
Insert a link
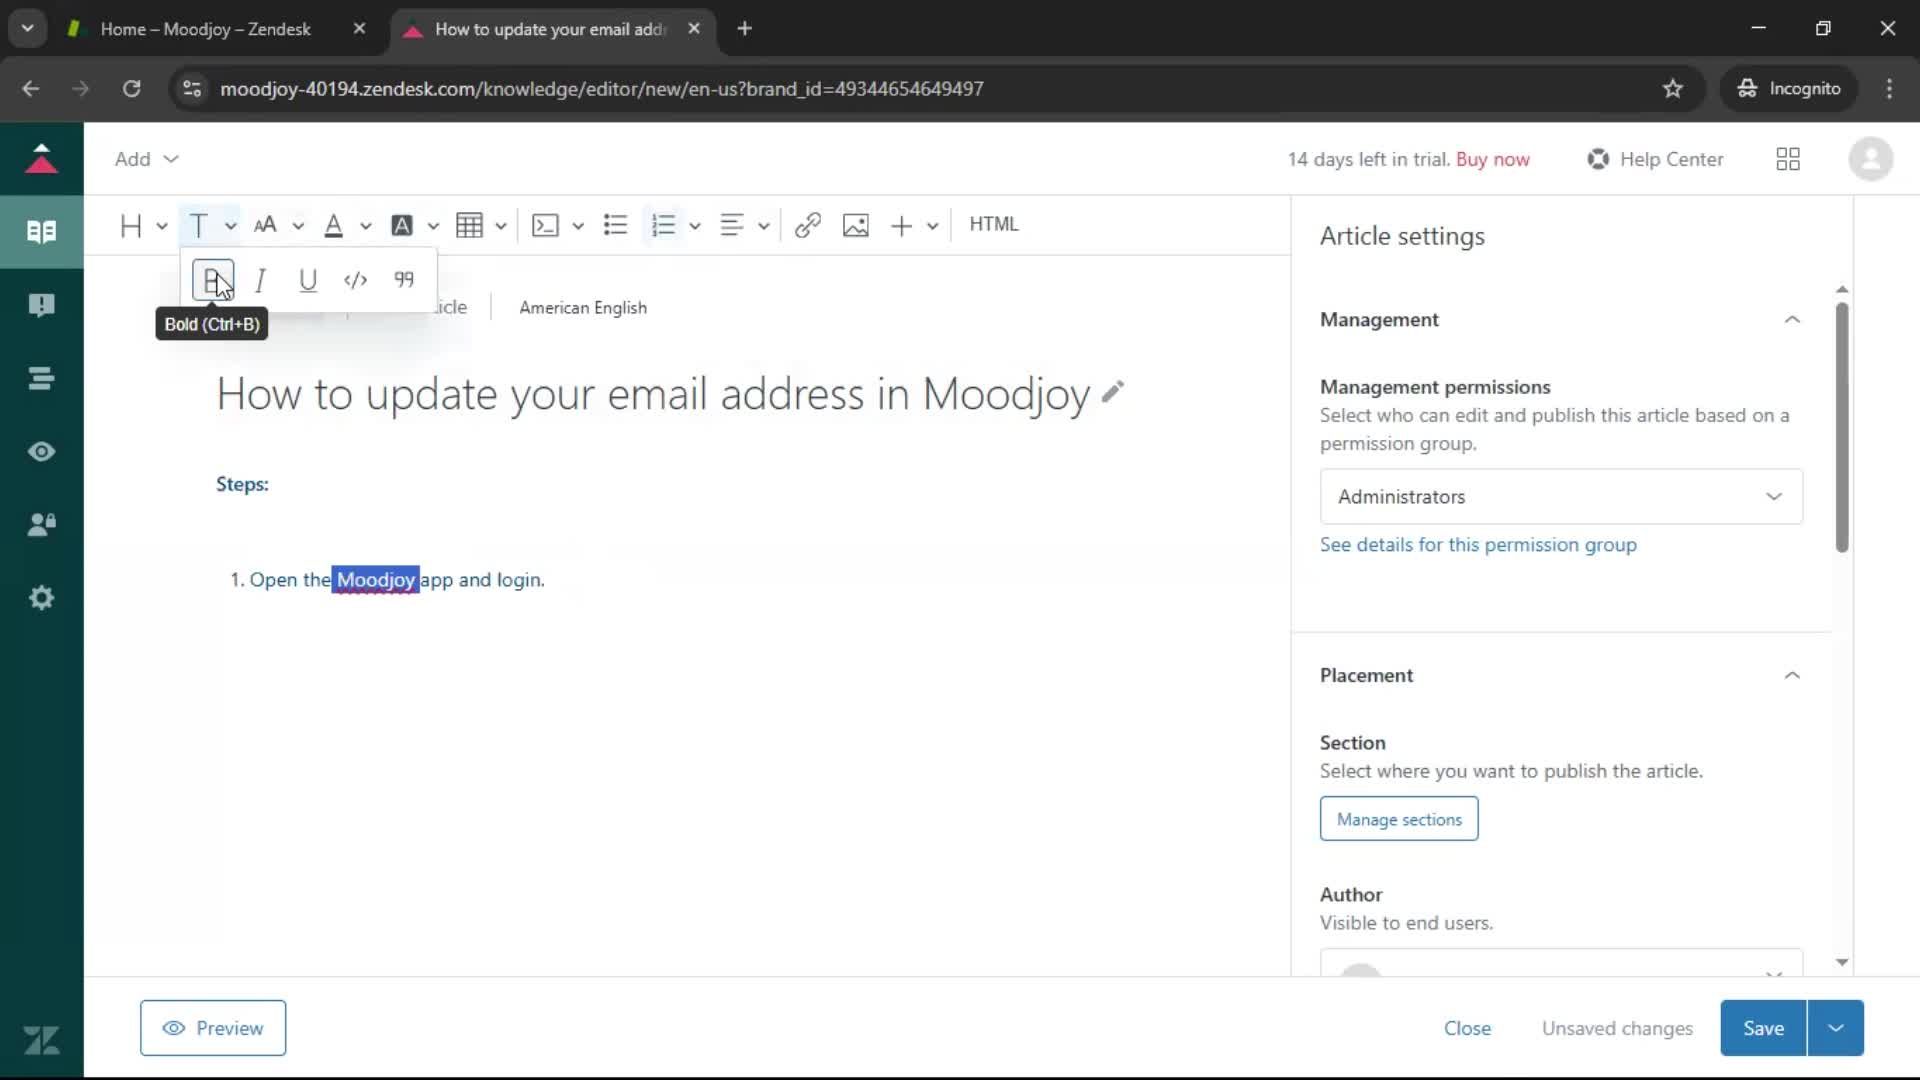[808, 226]
